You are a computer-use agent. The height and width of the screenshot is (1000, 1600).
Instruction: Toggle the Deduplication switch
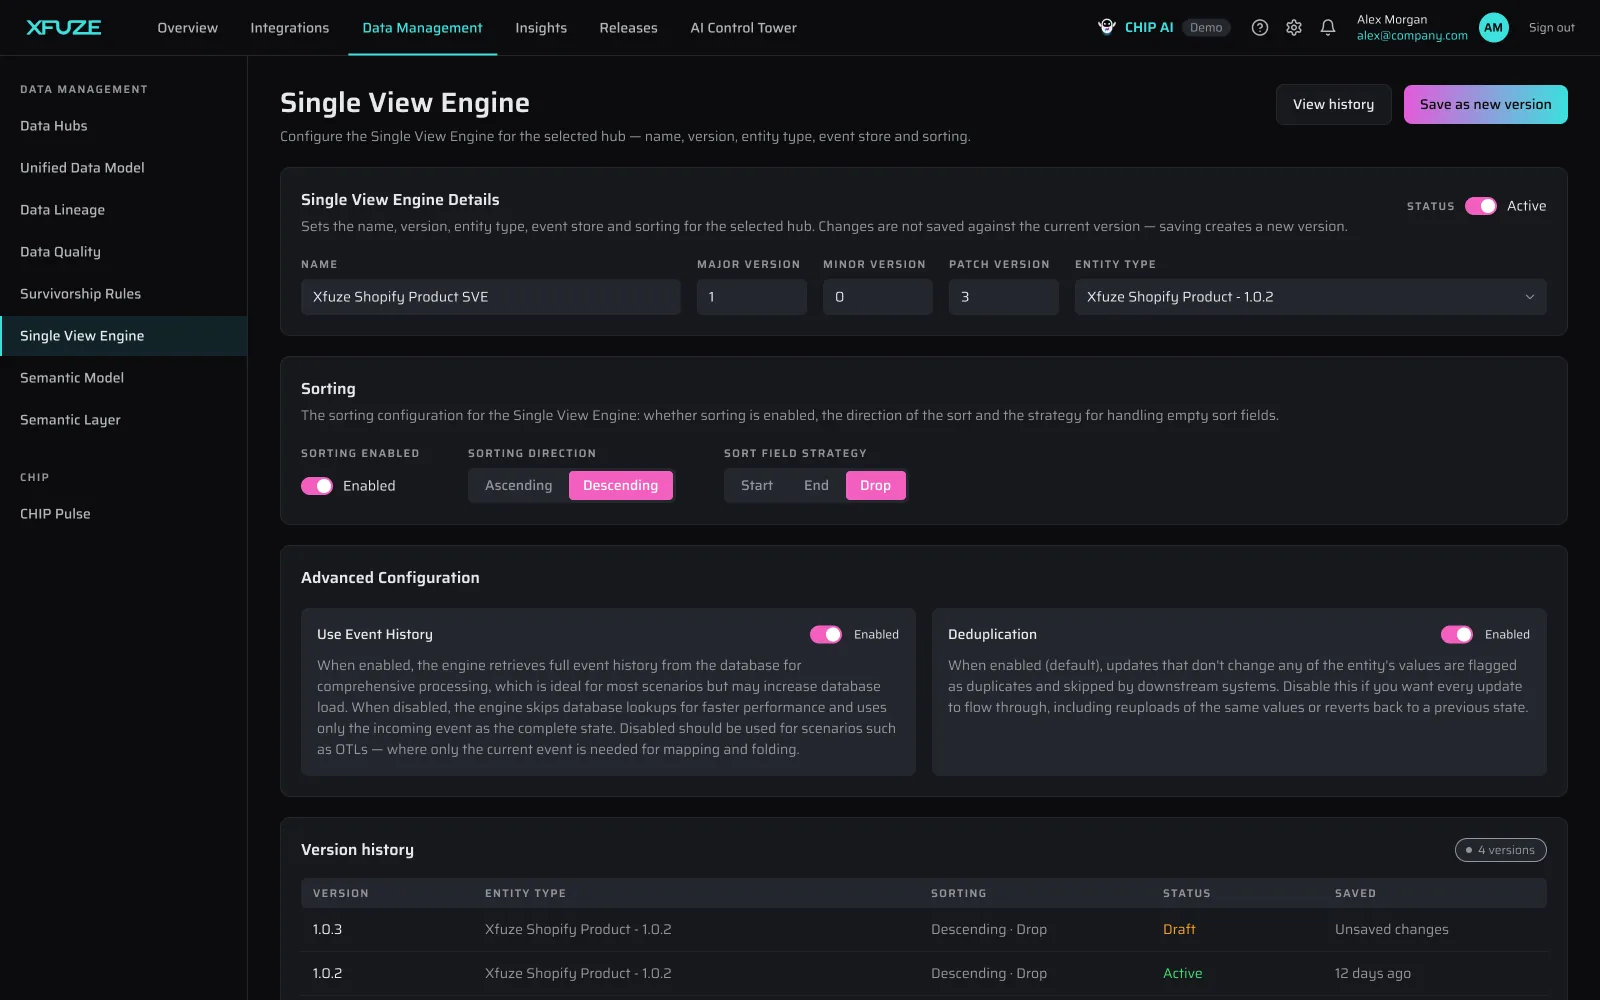coord(1457,635)
